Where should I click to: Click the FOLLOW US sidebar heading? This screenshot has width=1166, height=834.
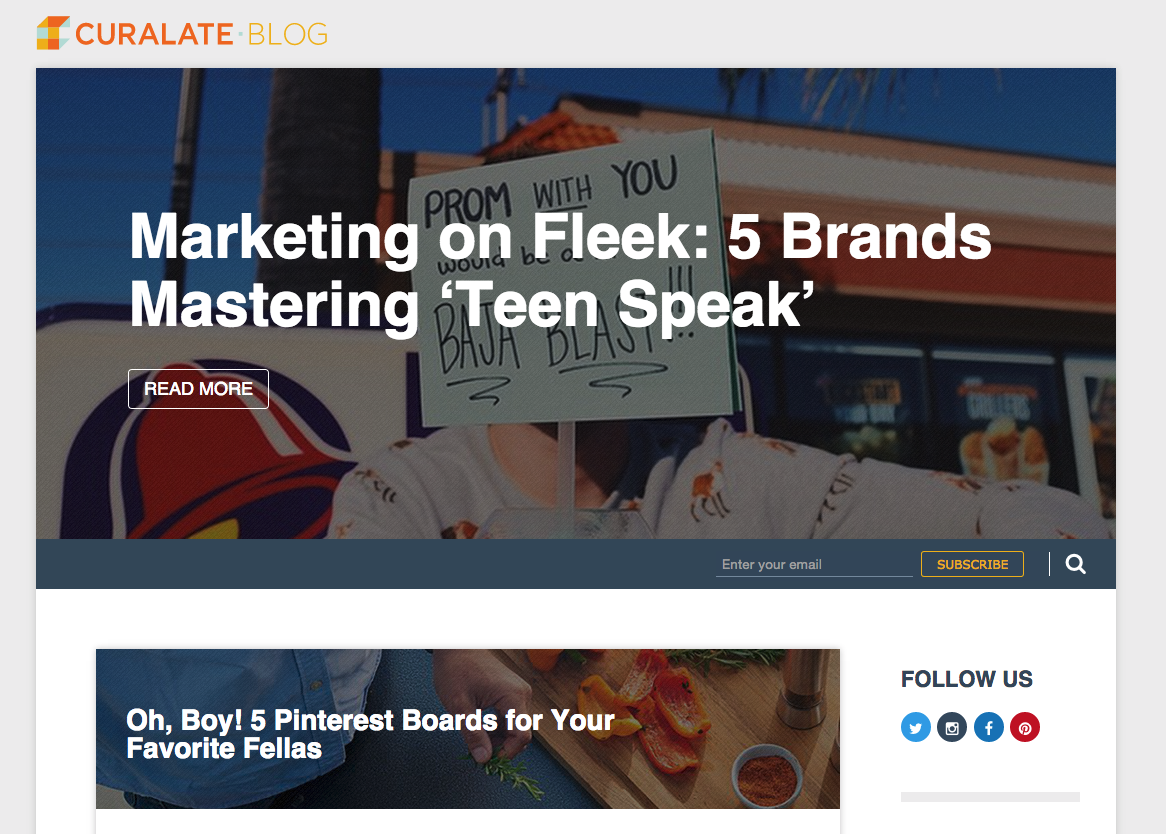click(x=966, y=680)
